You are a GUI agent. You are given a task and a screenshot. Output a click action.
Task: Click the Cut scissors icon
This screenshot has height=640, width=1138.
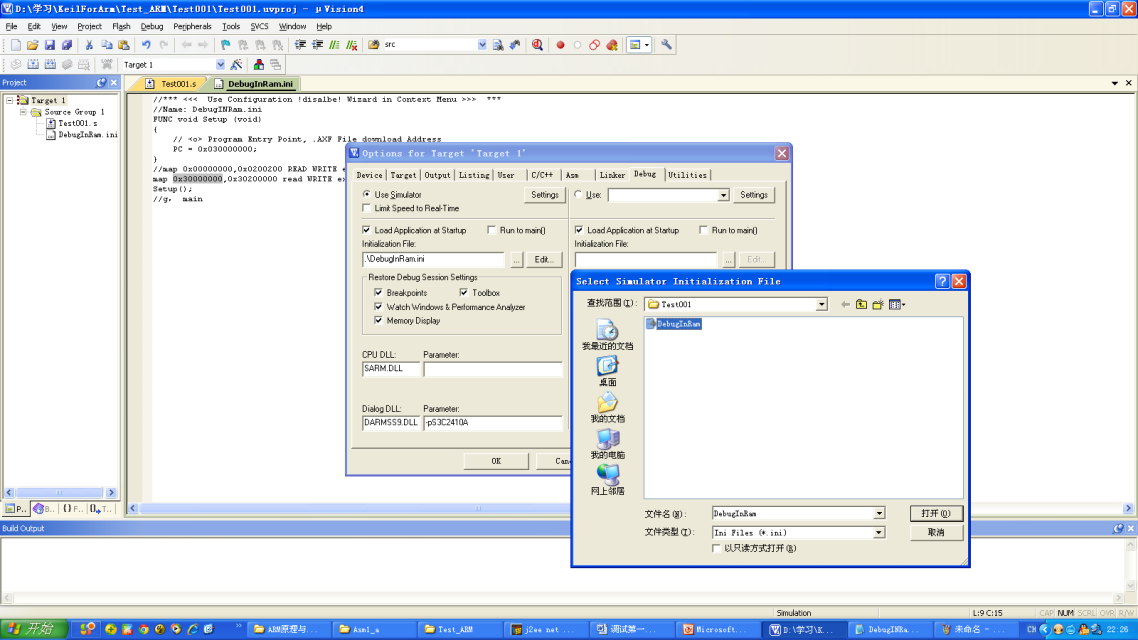[x=89, y=45]
